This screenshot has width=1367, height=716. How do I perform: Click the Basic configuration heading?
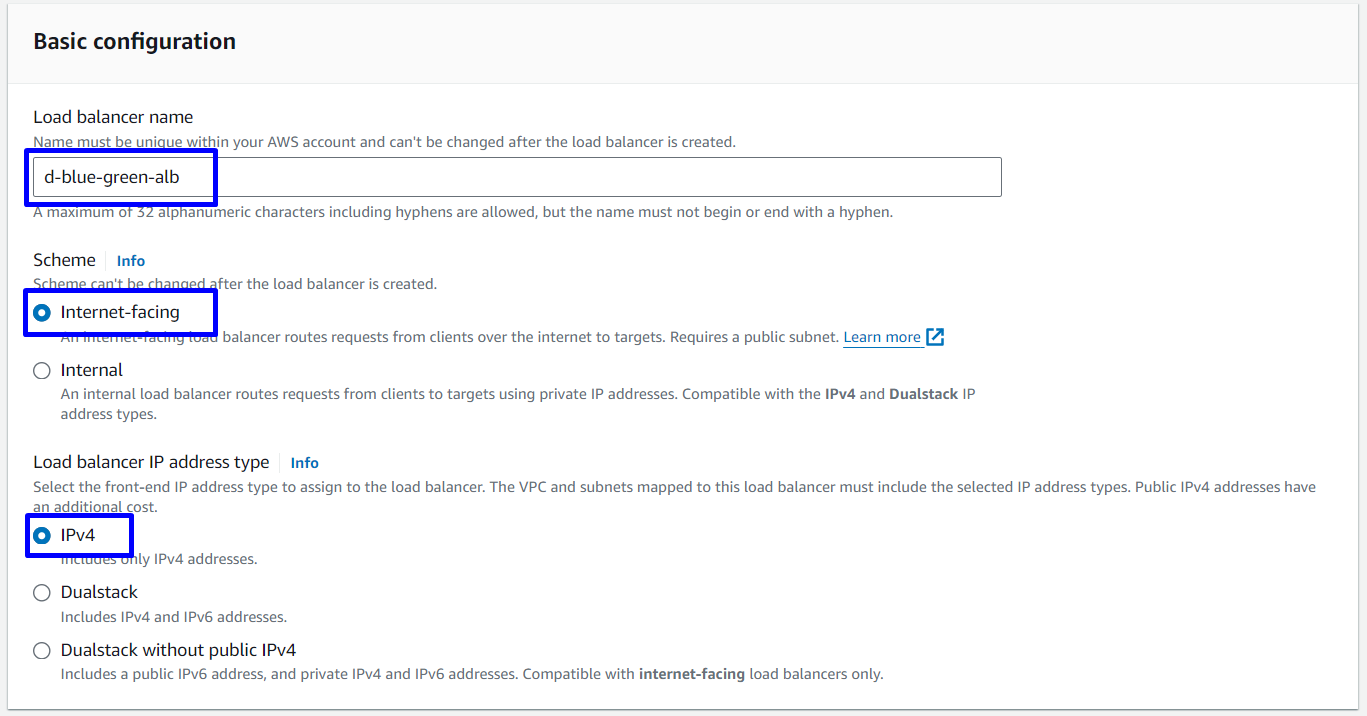point(135,42)
